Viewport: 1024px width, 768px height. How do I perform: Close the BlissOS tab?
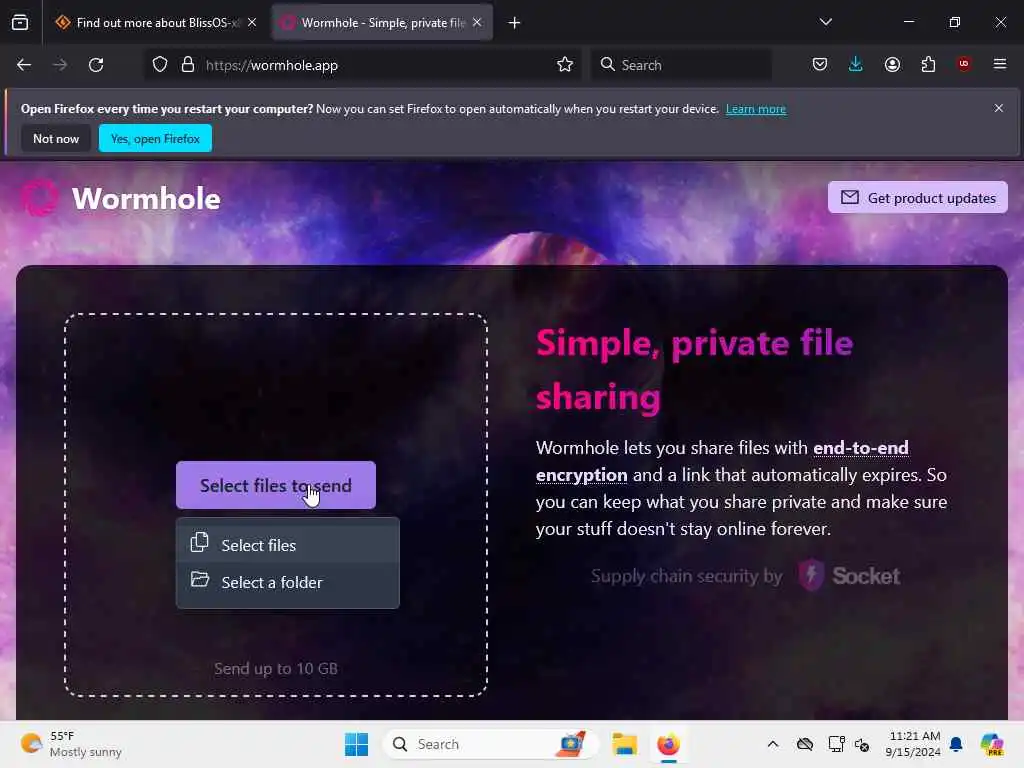pyautogui.click(x=252, y=22)
